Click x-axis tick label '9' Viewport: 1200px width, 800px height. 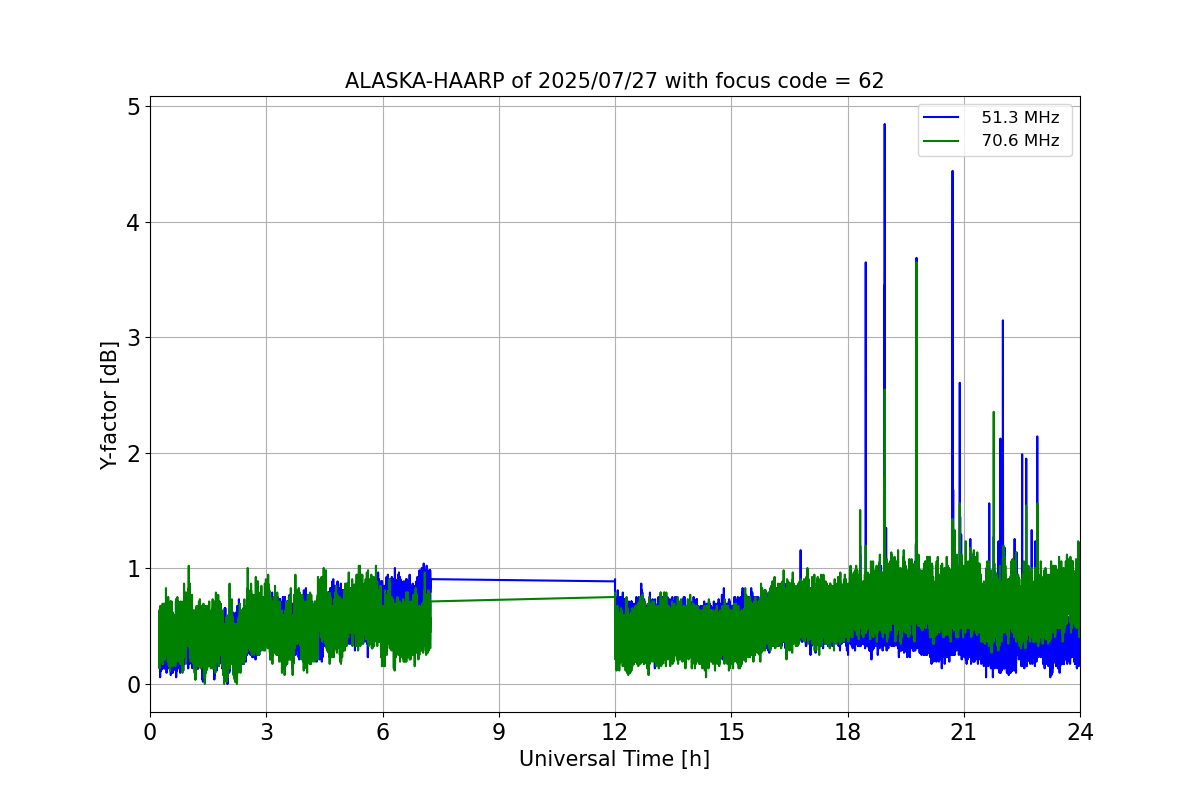coord(499,732)
